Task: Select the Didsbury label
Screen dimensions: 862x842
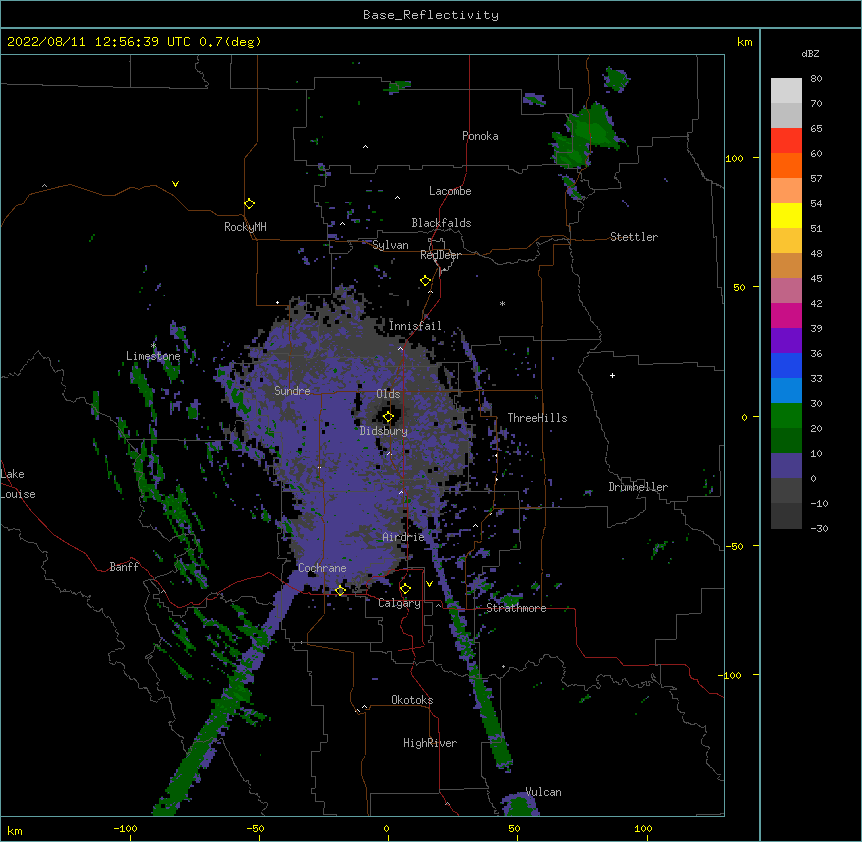Action: tap(384, 431)
